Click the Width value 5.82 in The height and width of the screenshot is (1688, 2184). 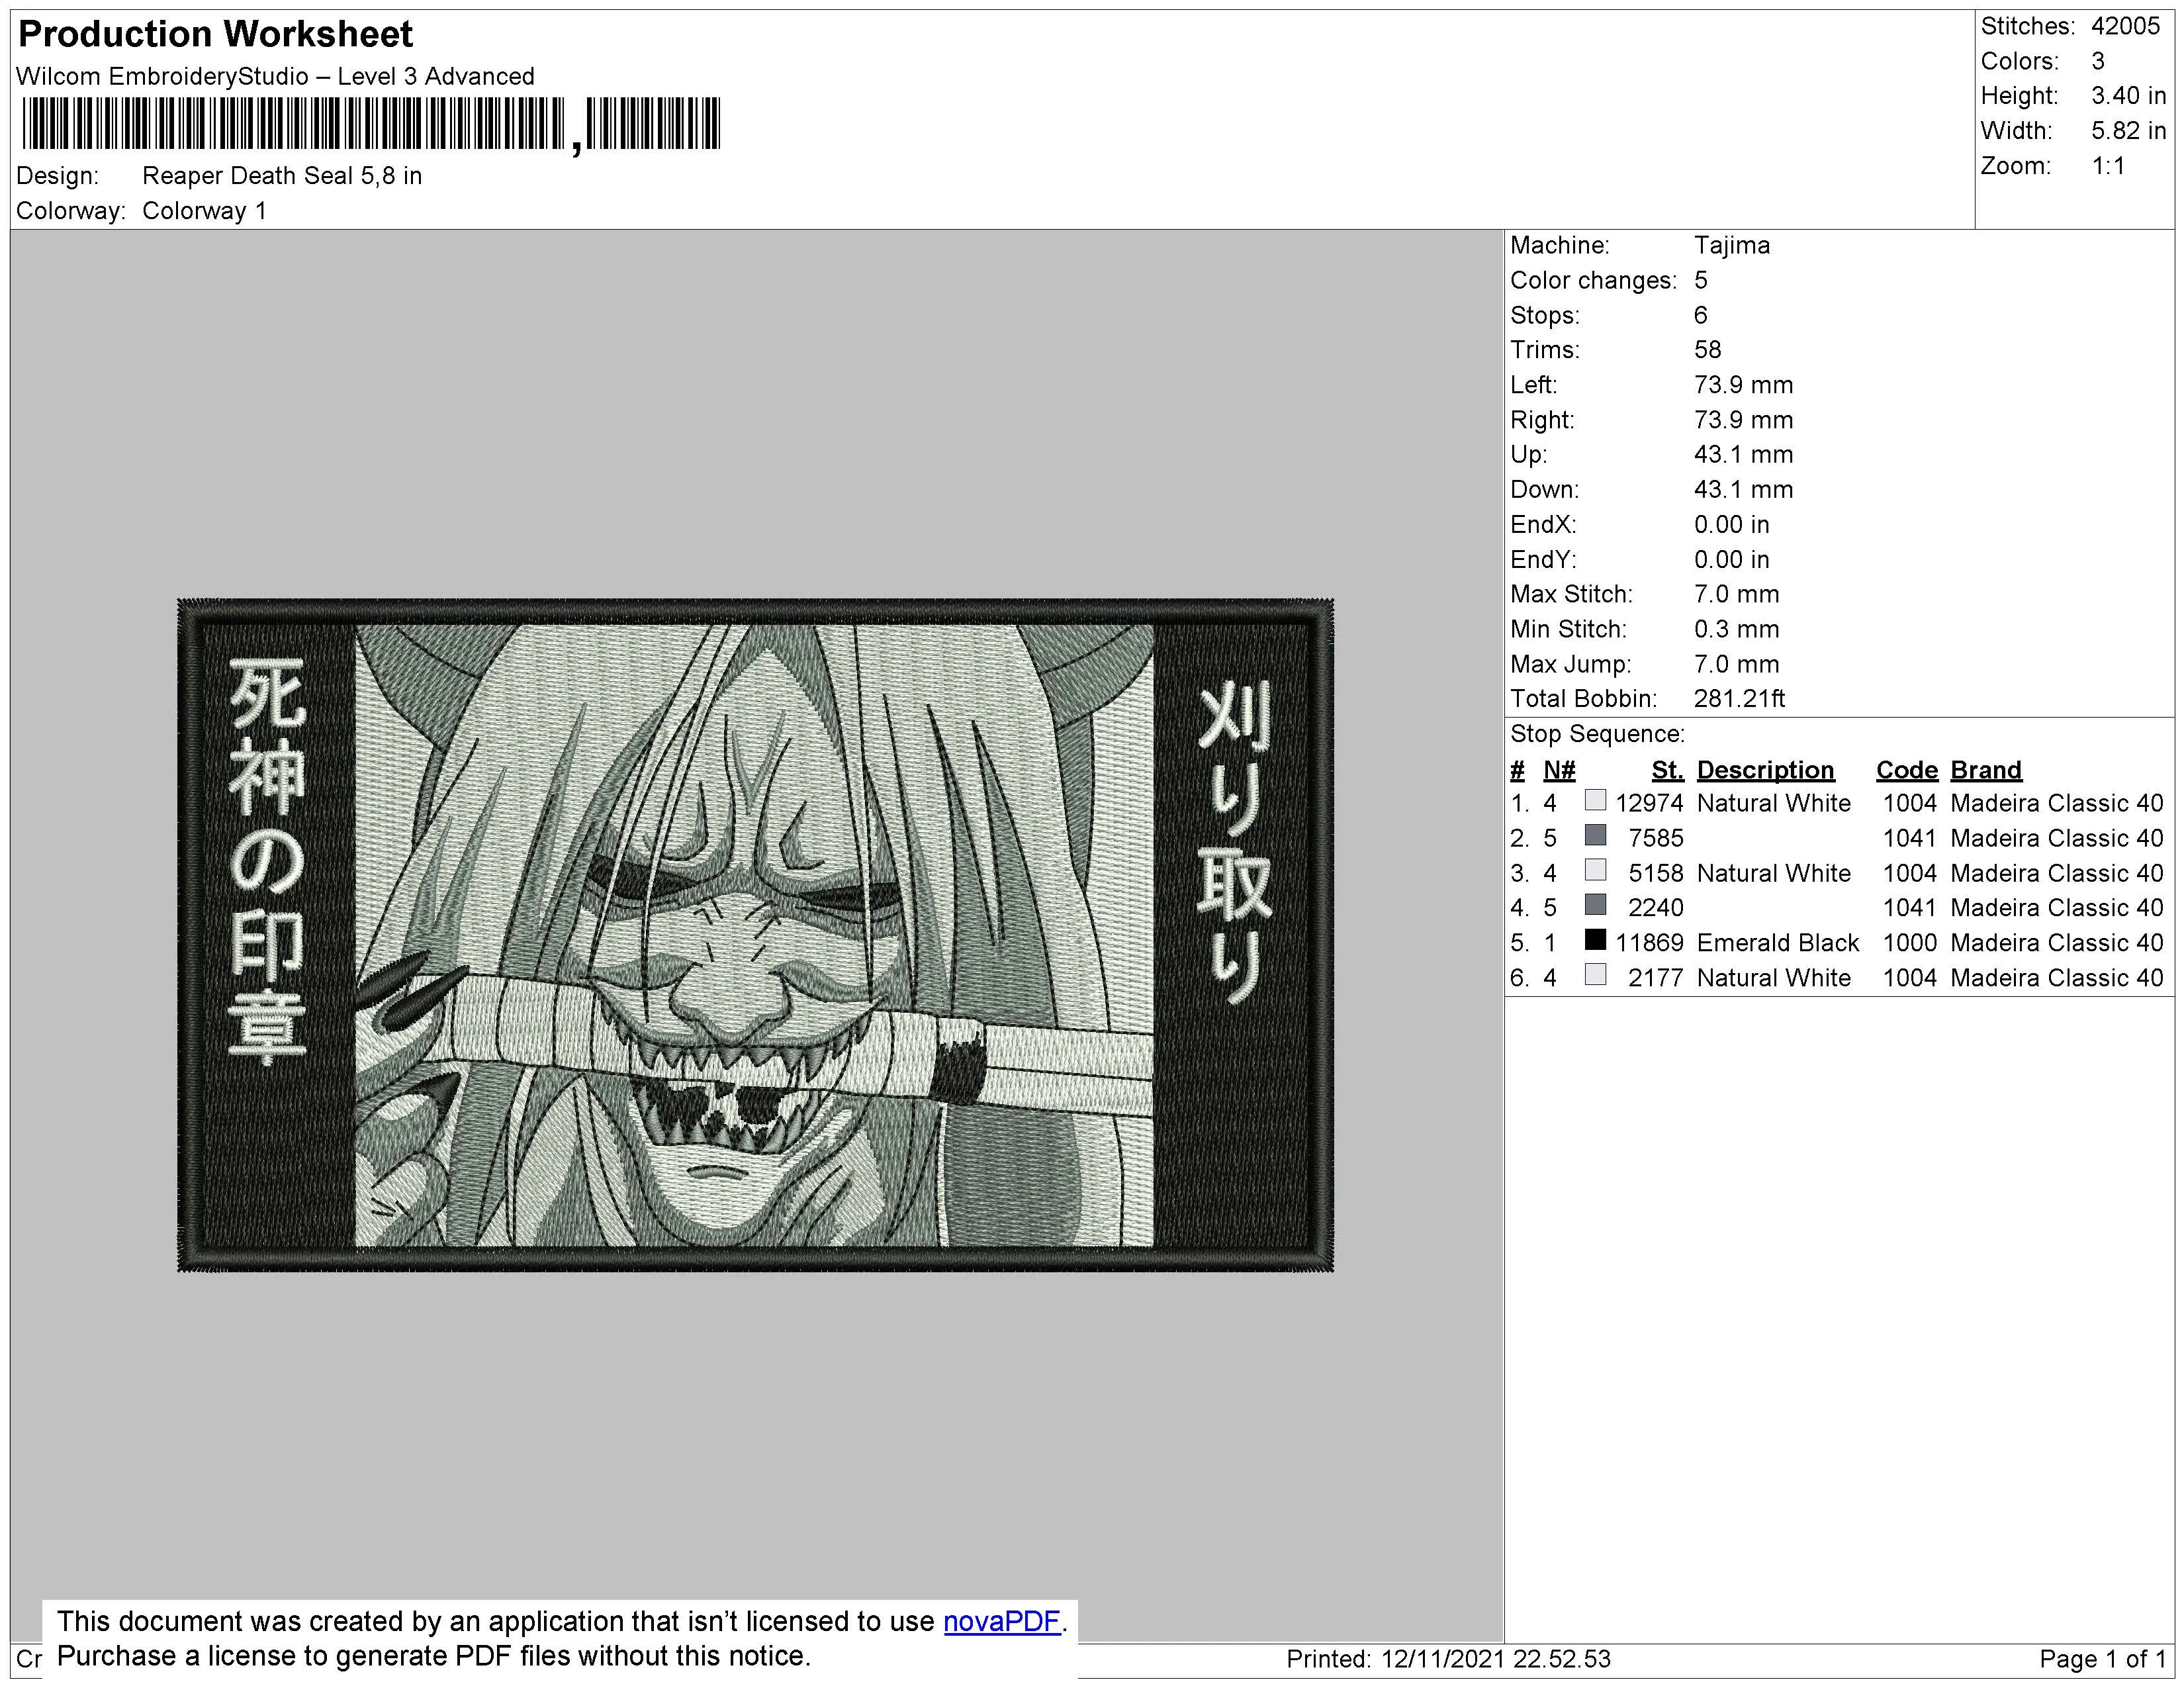click(x=2128, y=131)
